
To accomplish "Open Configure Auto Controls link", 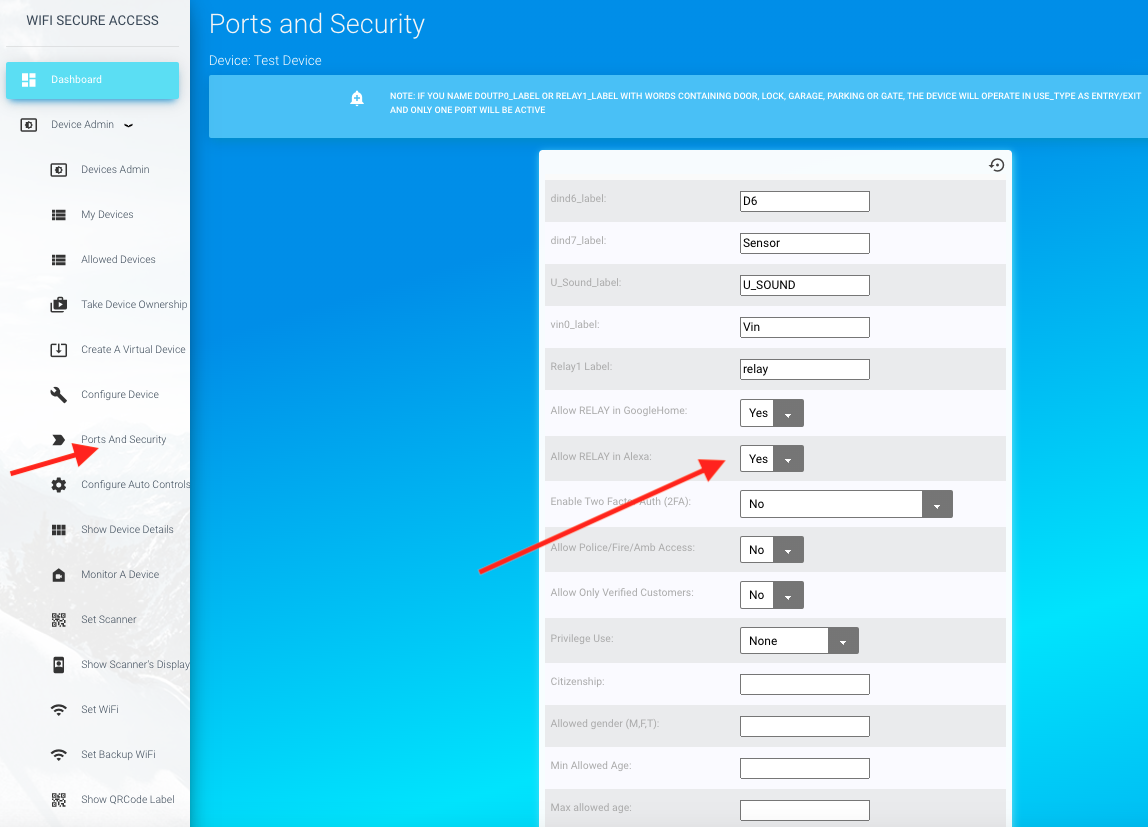I will (x=135, y=484).
